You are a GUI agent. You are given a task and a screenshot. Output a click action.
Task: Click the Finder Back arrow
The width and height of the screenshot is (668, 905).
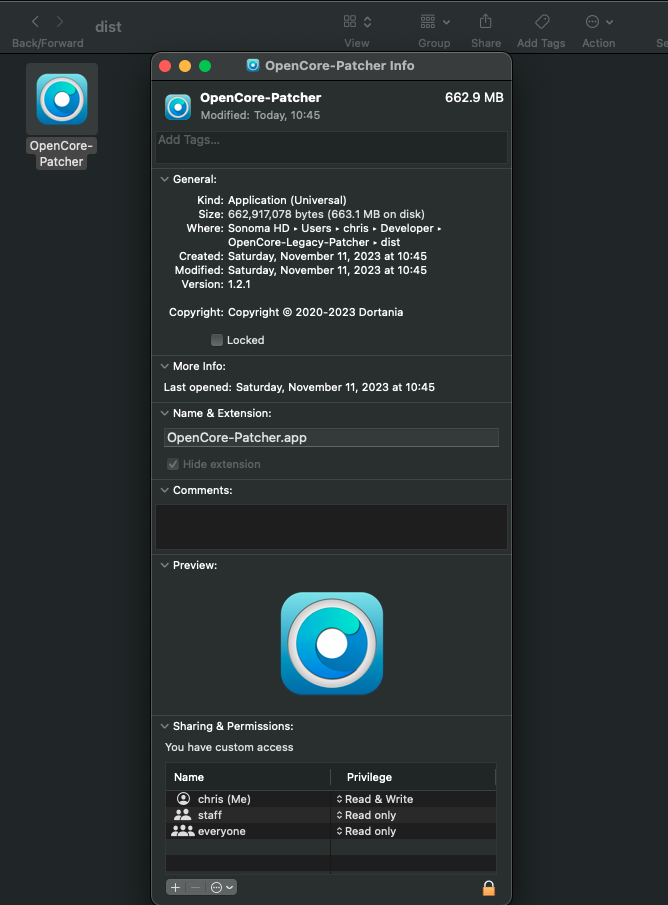pos(35,22)
